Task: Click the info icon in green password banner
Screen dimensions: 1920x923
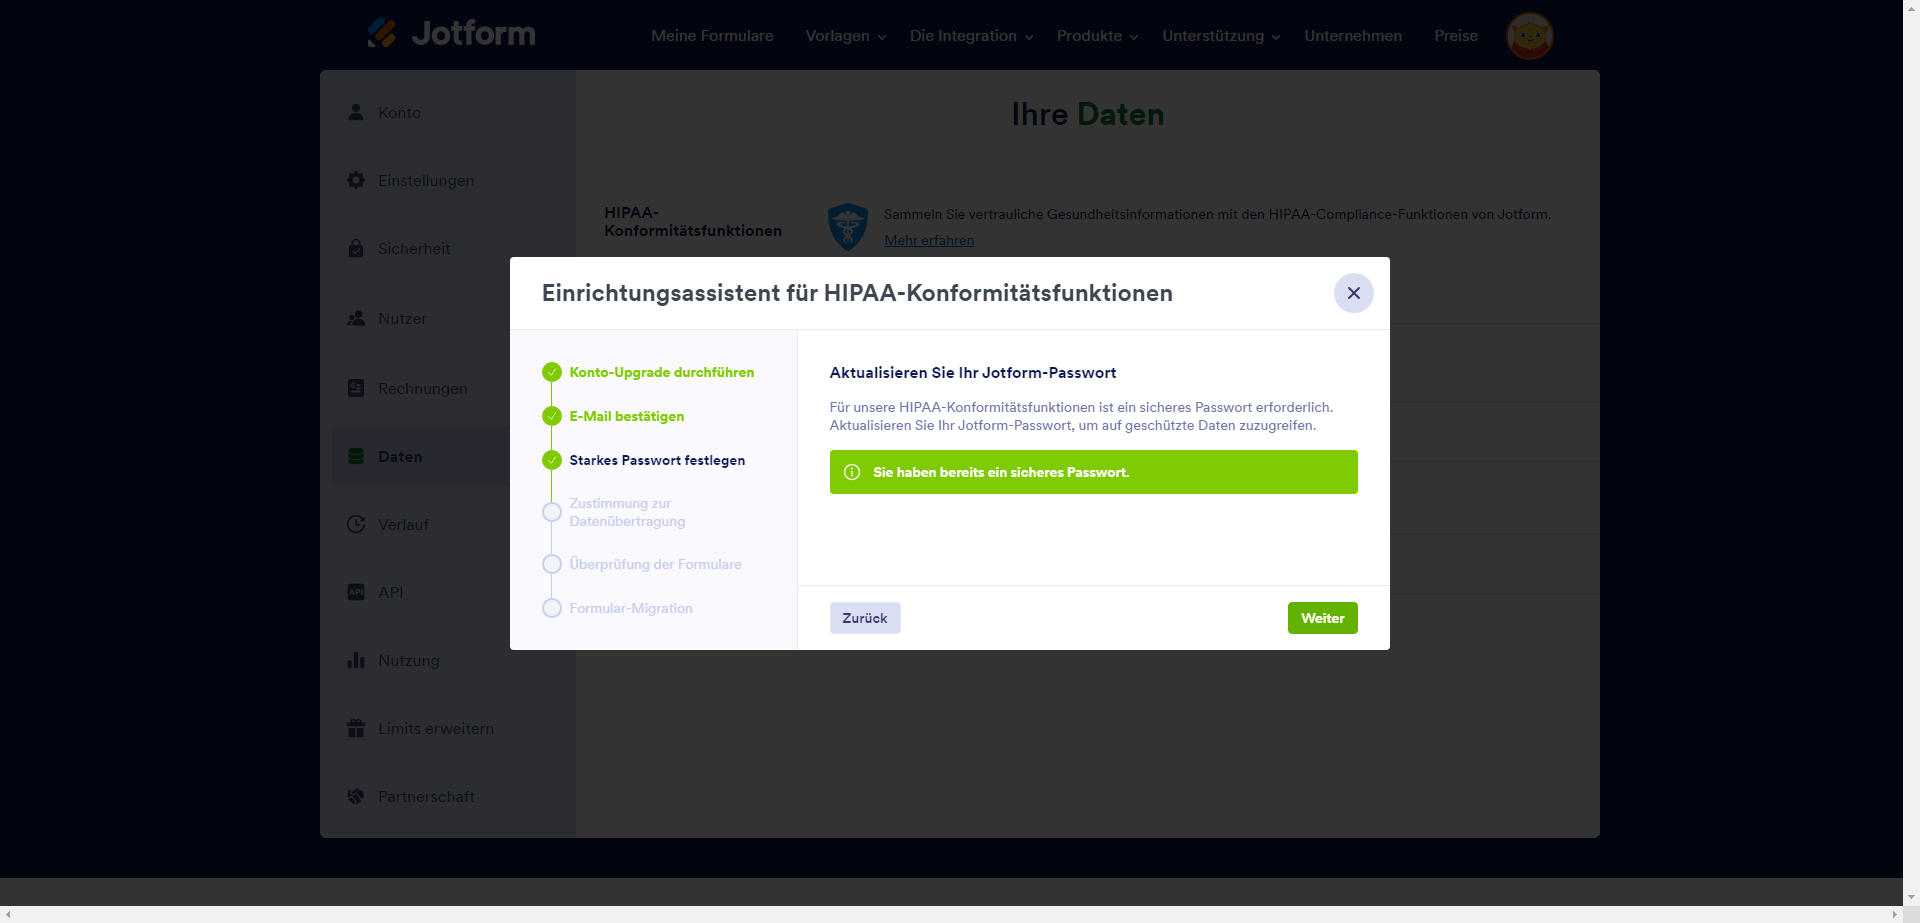Action: (x=852, y=472)
